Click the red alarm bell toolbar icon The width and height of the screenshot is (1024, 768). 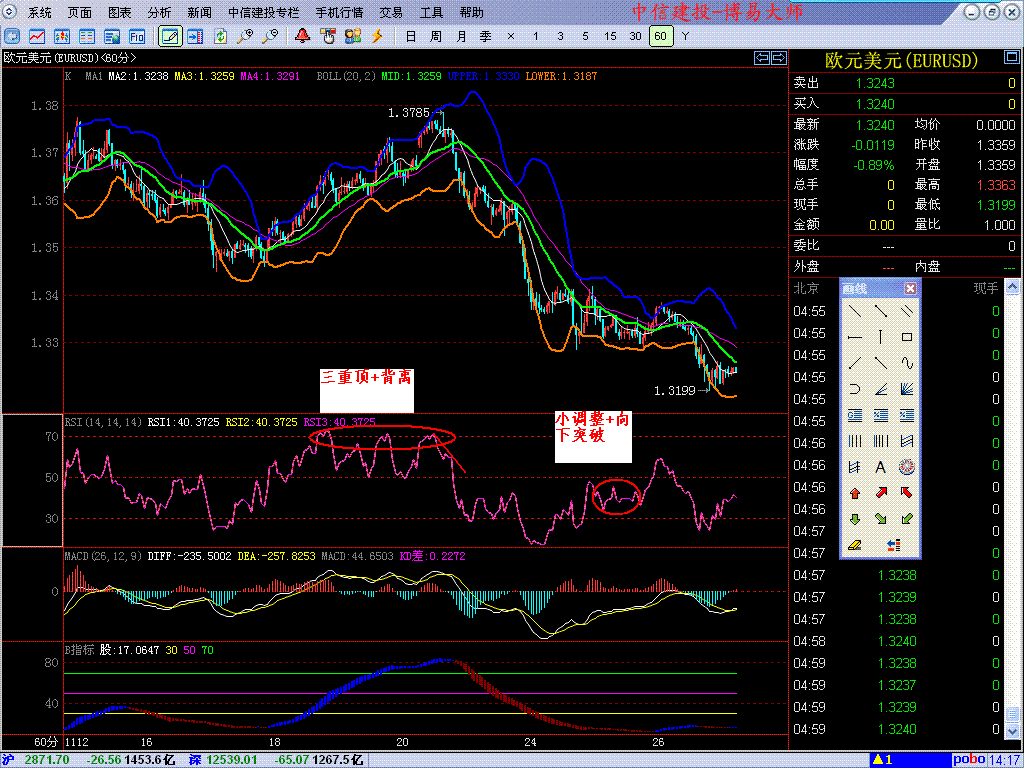click(x=302, y=36)
